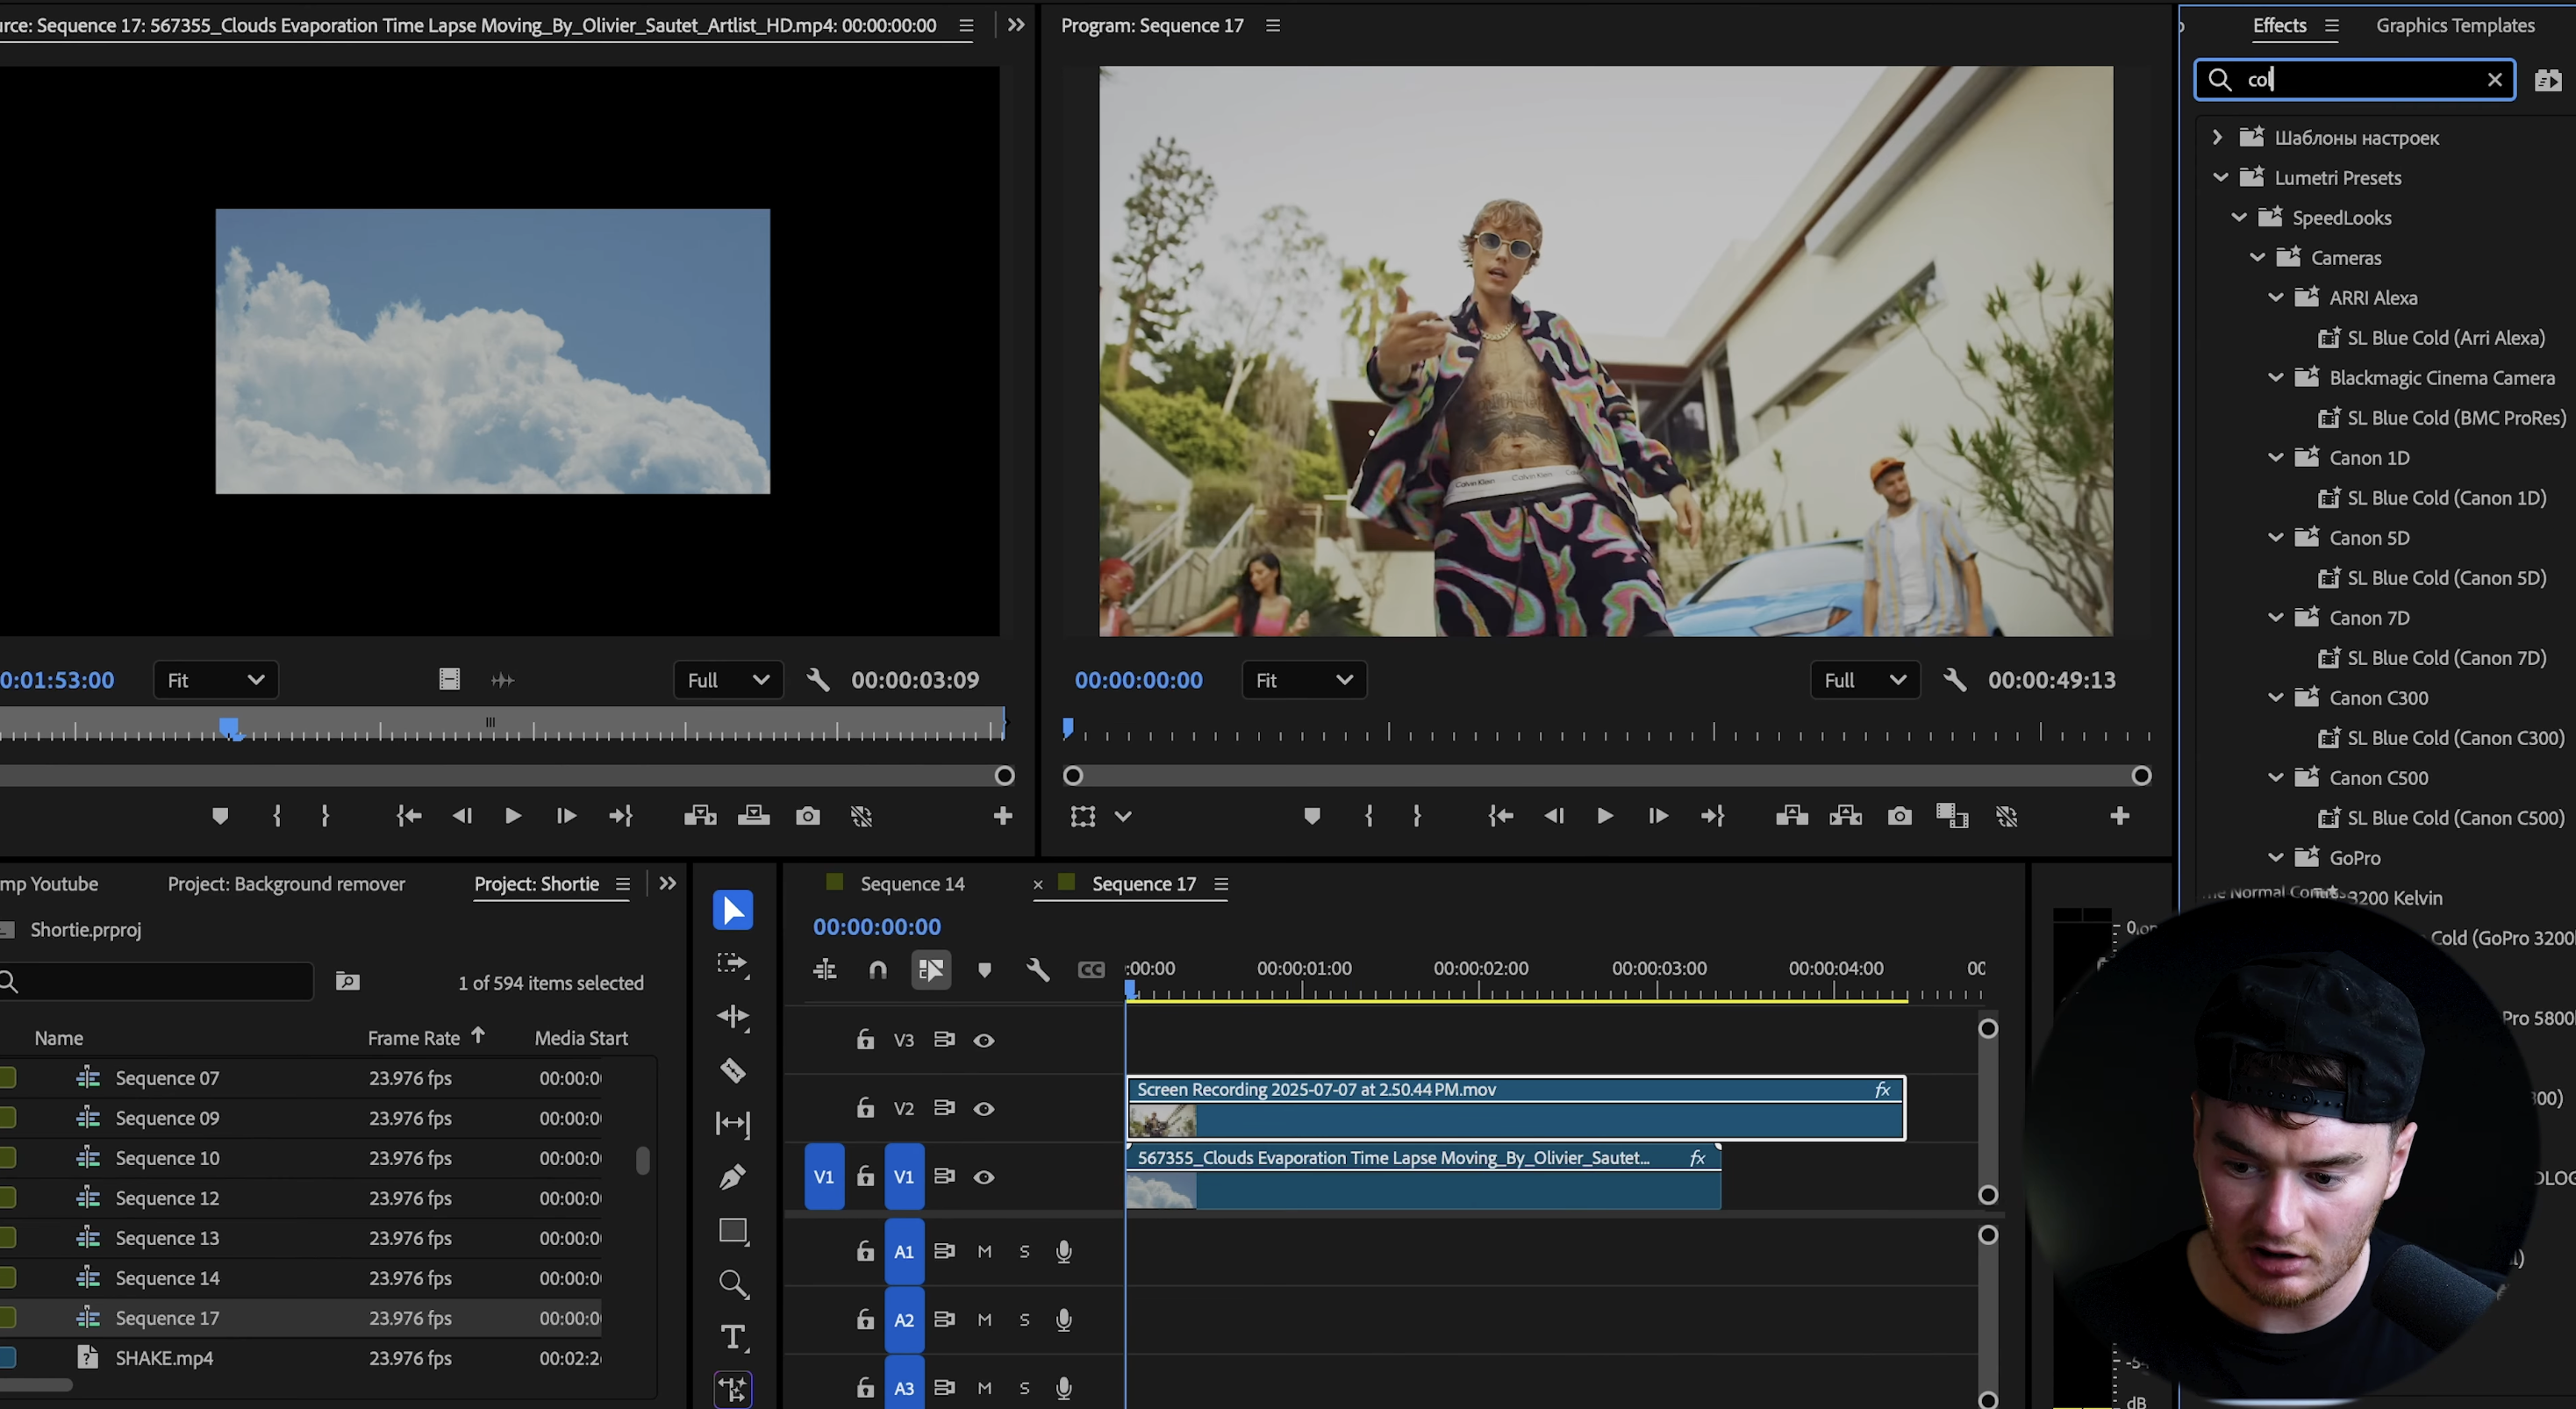The image size is (2576, 1409).
Task: Hide V2 track output eye
Action: tap(984, 1108)
